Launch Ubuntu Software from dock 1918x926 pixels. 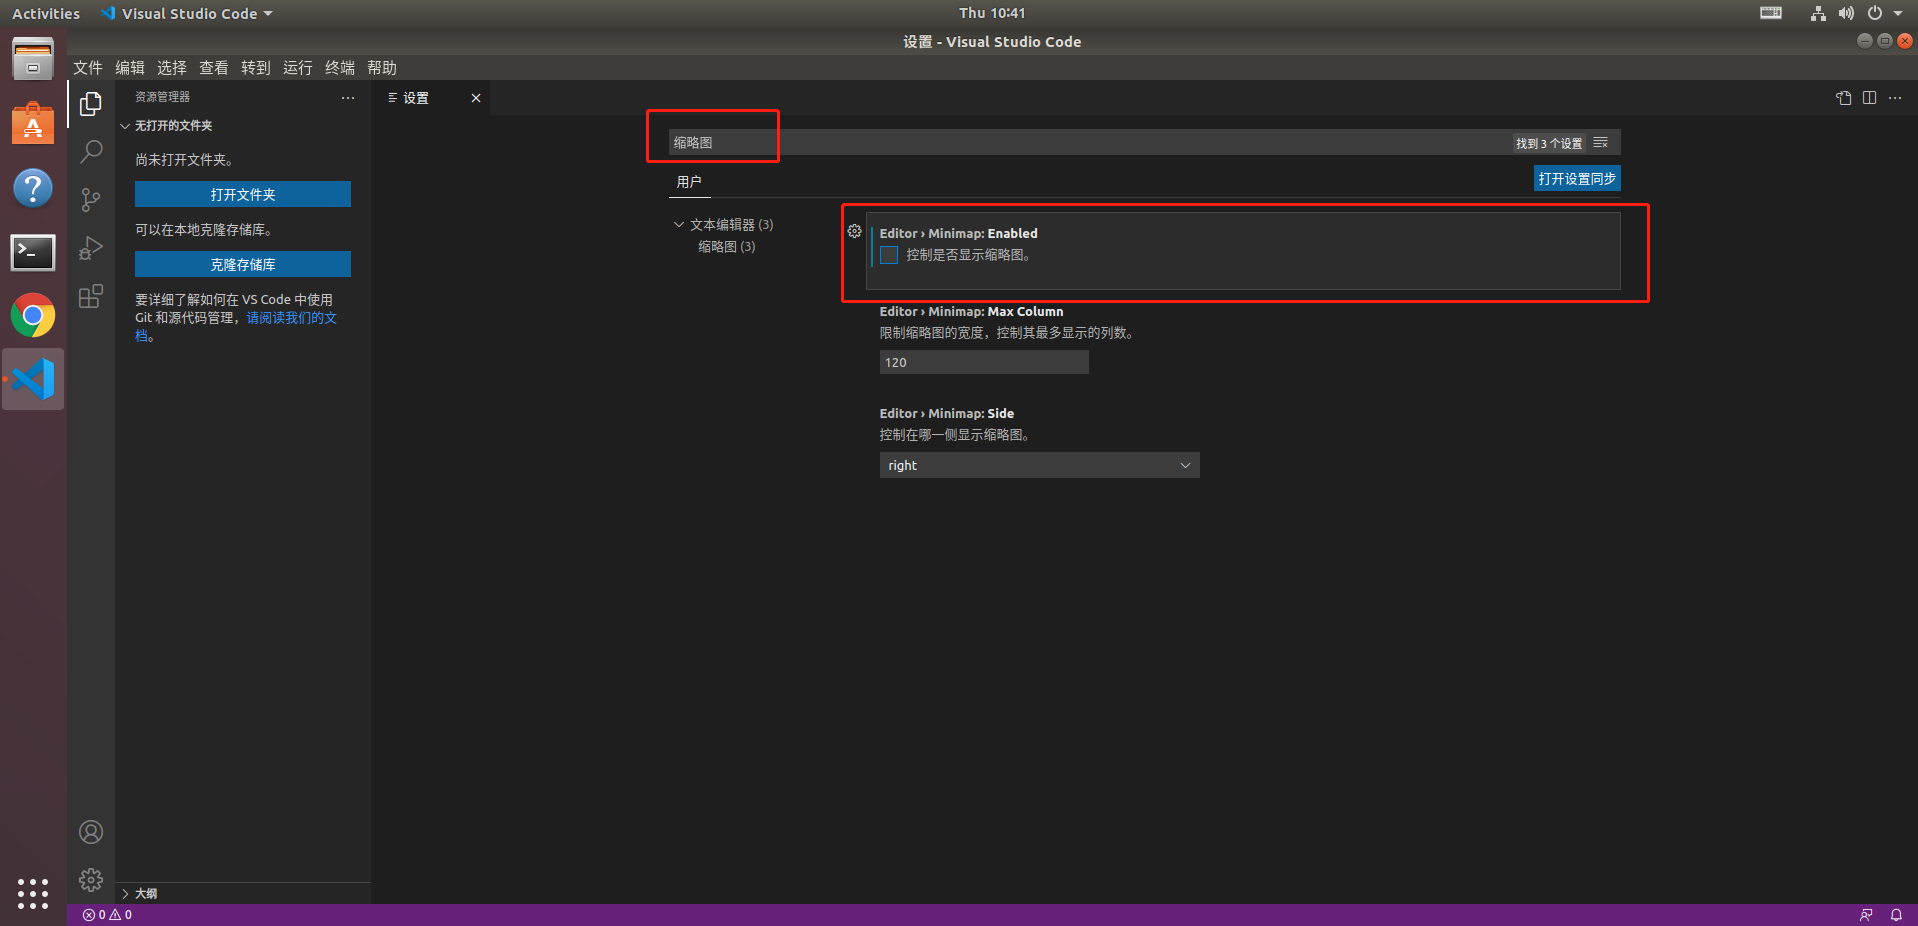pyautogui.click(x=33, y=124)
